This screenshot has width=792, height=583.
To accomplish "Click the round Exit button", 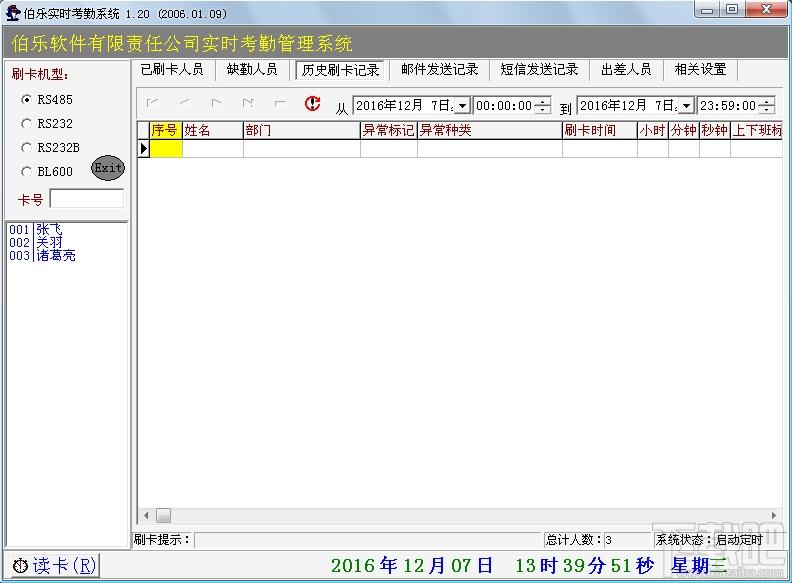I will [108, 168].
